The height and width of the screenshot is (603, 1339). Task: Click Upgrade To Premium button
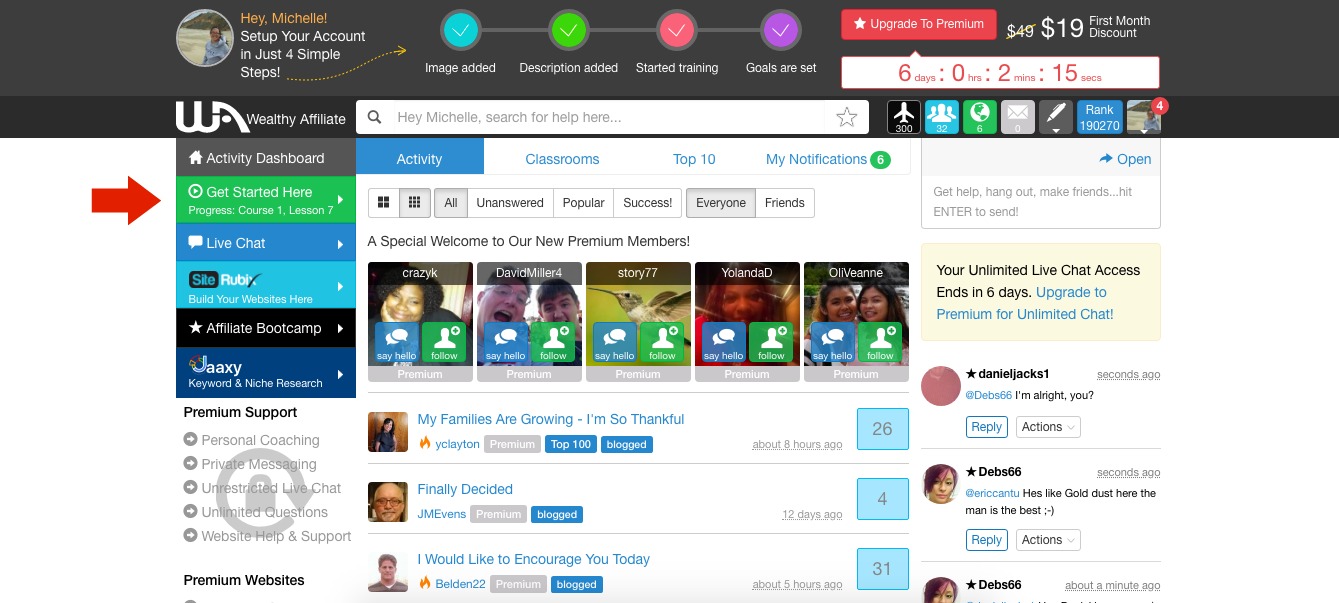pos(918,24)
